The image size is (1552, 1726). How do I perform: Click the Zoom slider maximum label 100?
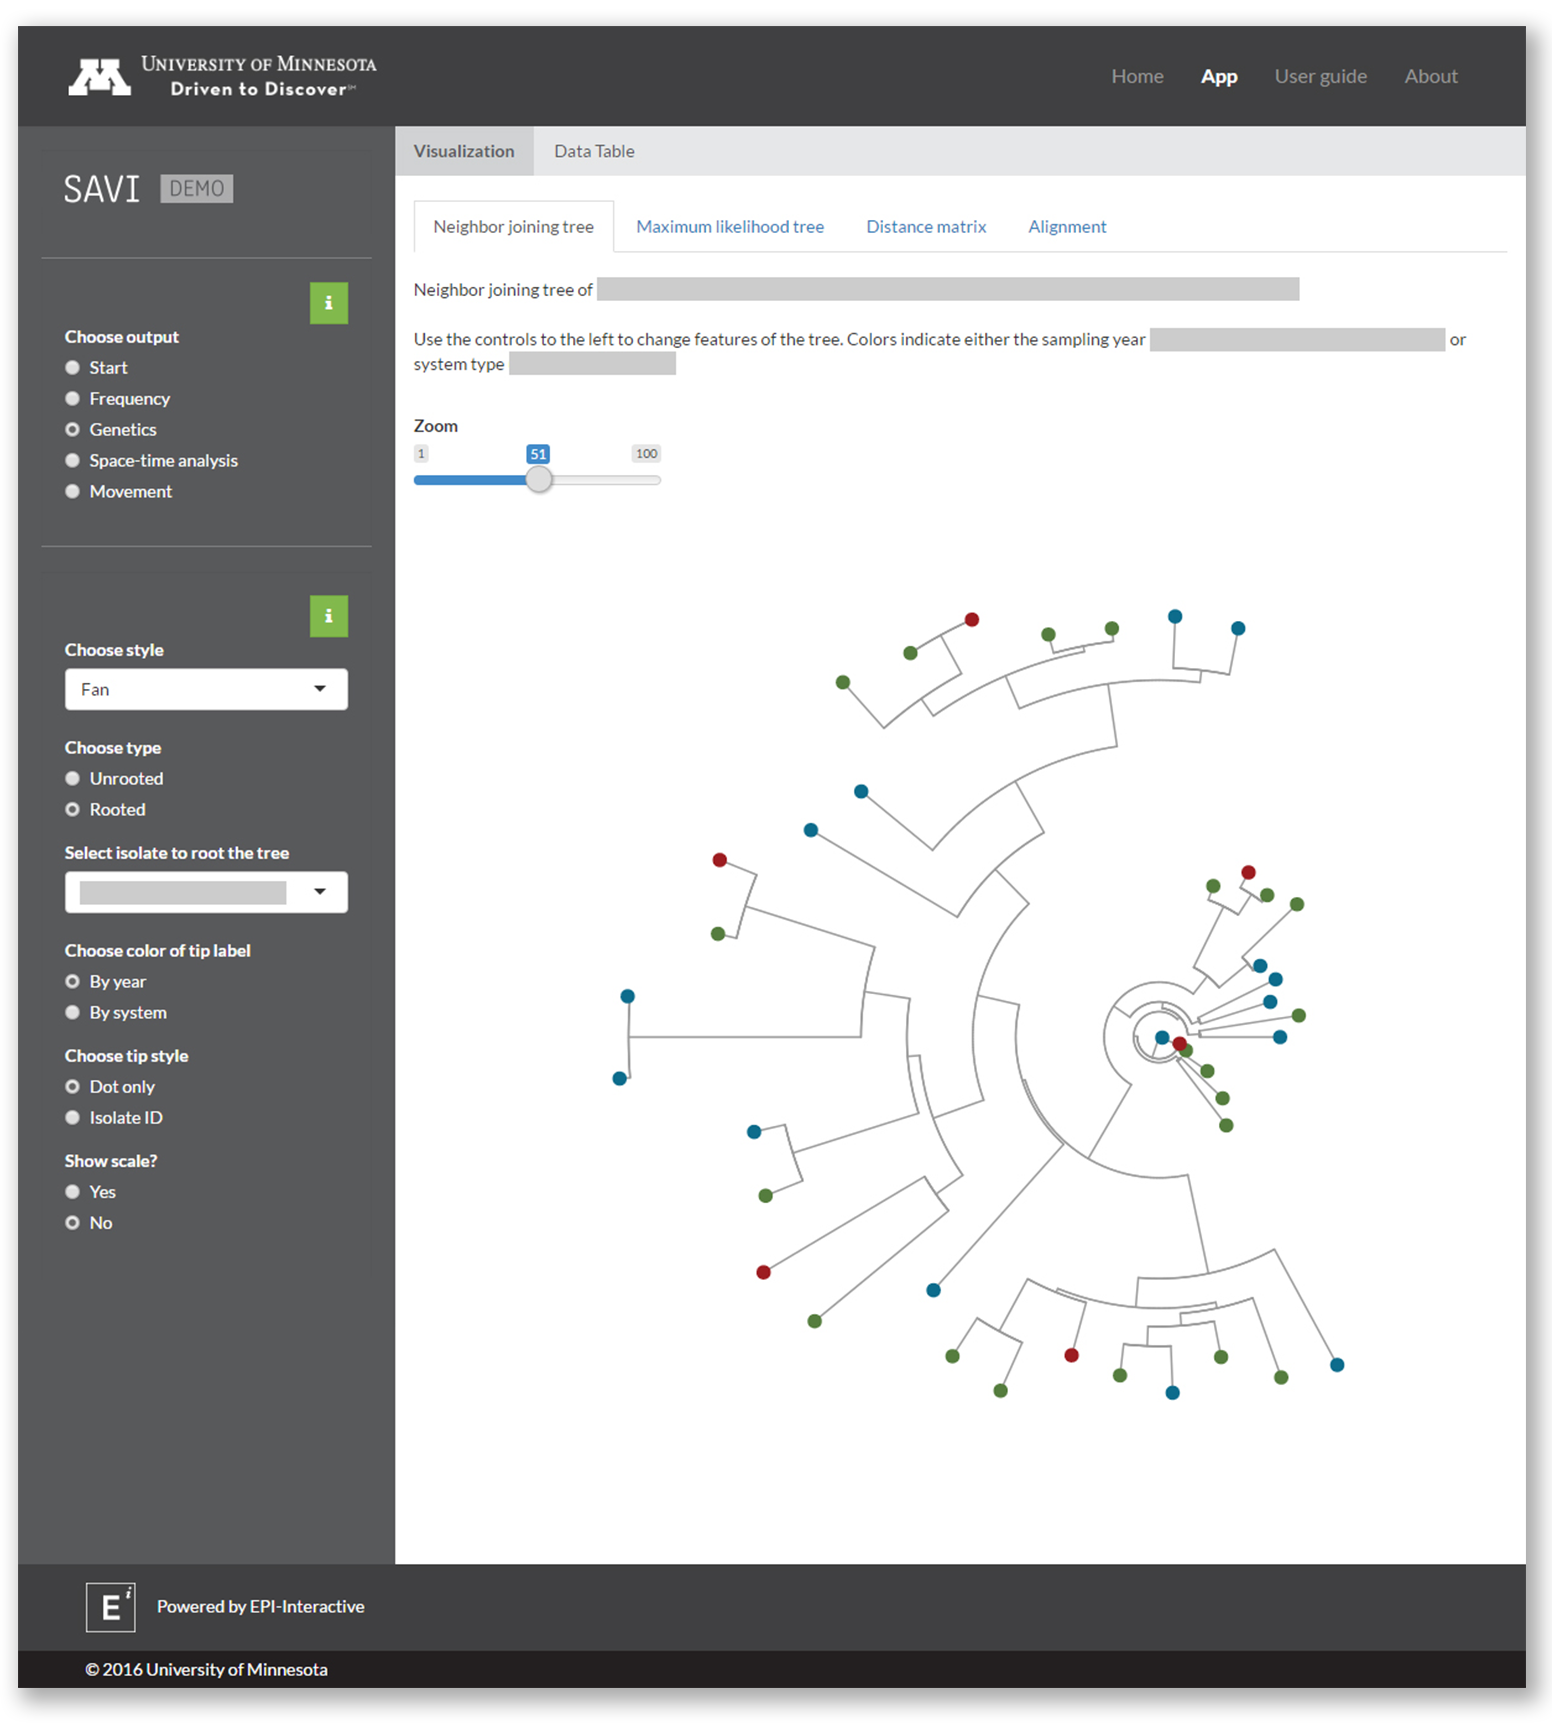(x=646, y=454)
